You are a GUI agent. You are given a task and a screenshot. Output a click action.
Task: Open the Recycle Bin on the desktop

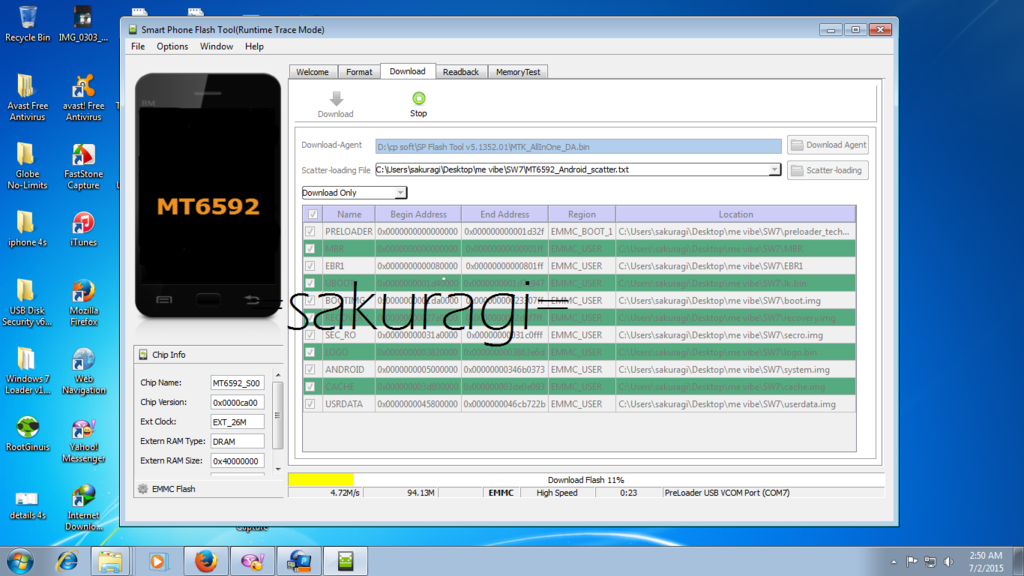pos(27,18)
